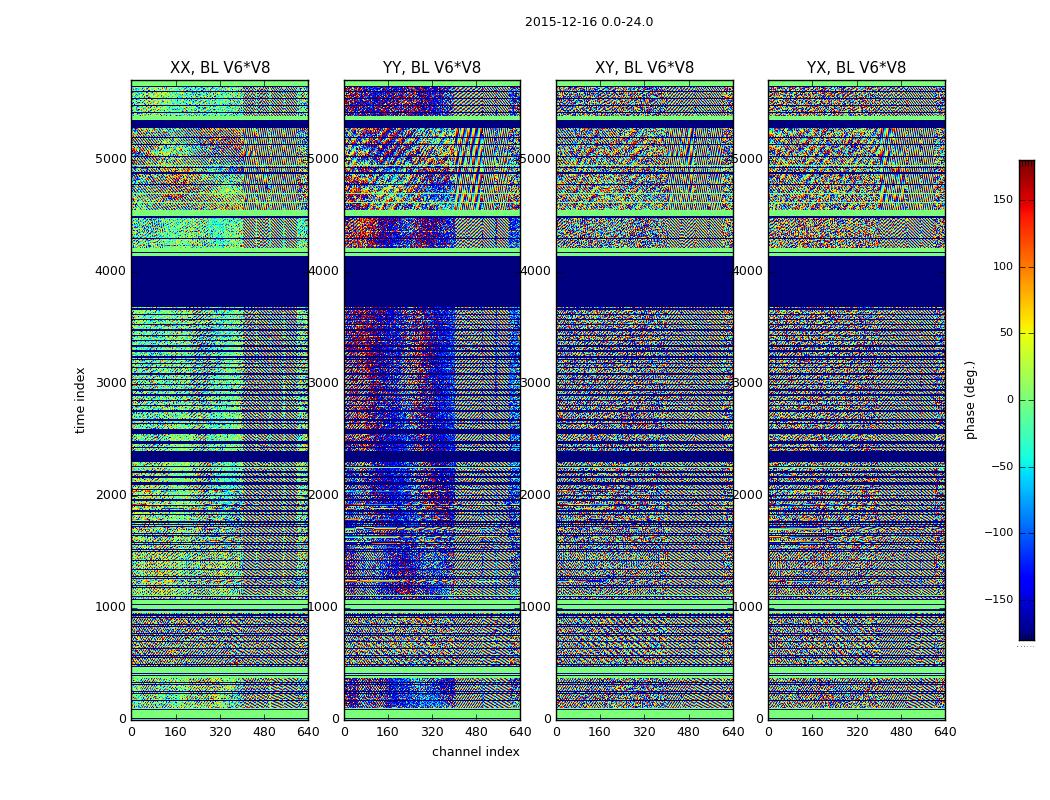Click the figure date title 2015-12-16 0.0-24.0
Screen dimensions: 1050x800
[x=588, y=22]
